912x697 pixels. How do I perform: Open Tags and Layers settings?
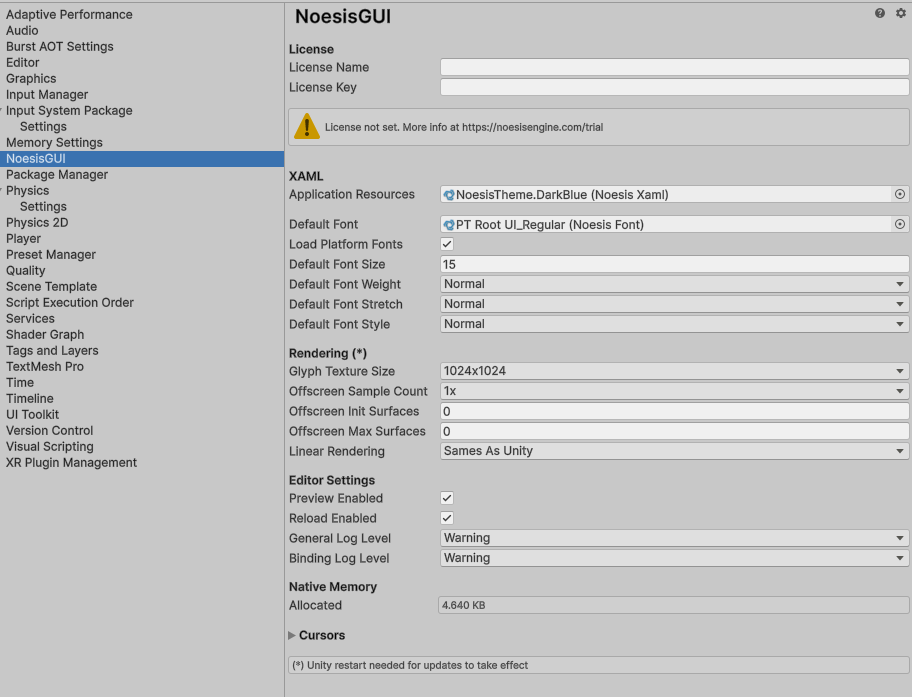pos(52,350)
